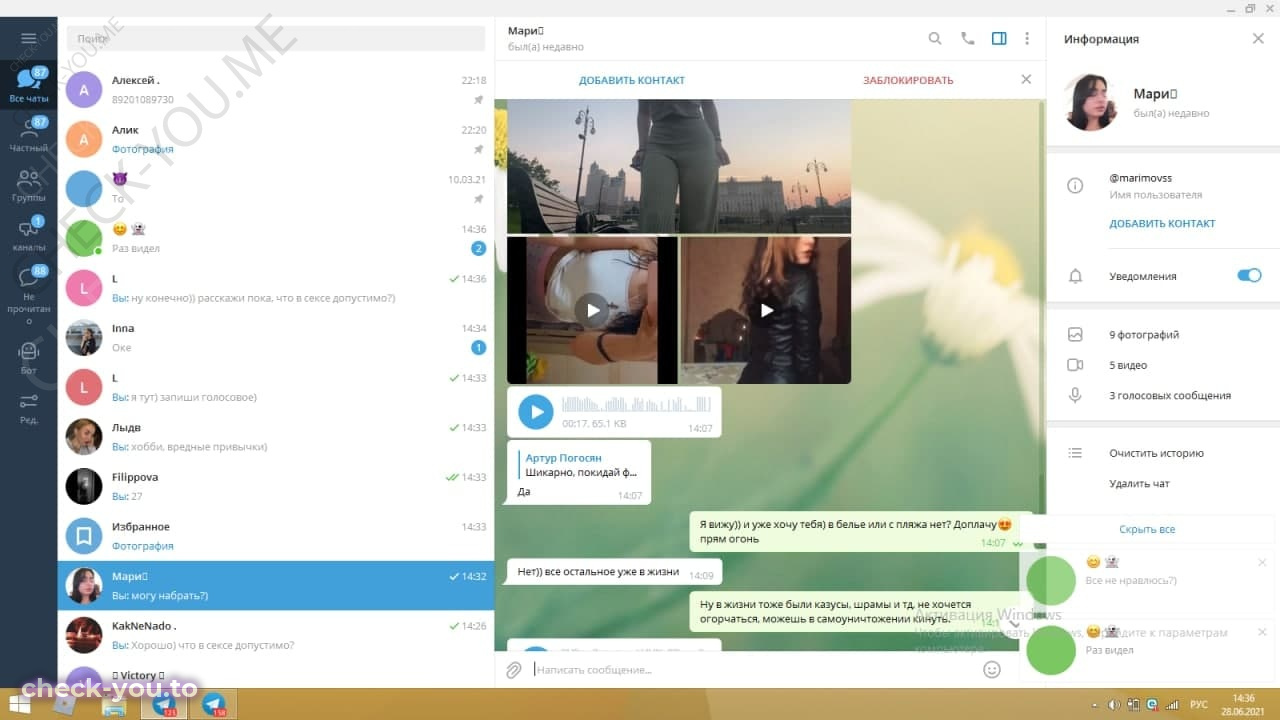The image size is (1280, 720).
Task: Open the chat with 'Алик'
Action: tap(276, 139)
